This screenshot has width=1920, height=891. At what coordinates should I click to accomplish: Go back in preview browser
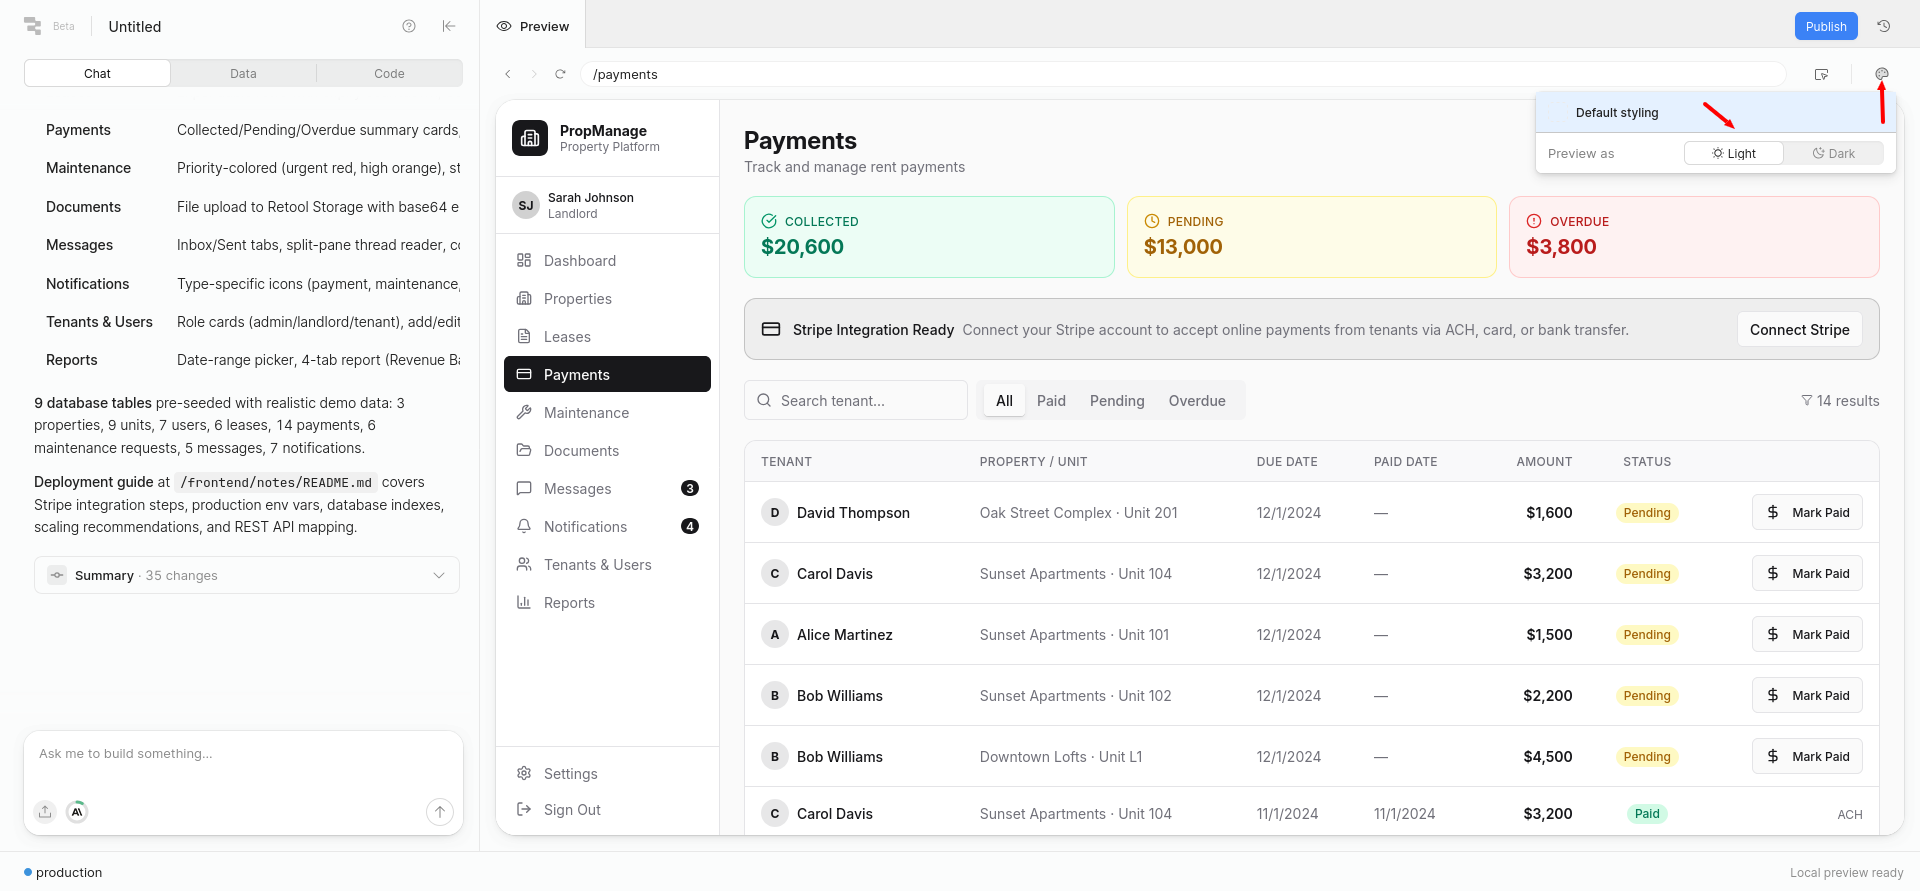(508, 74)
